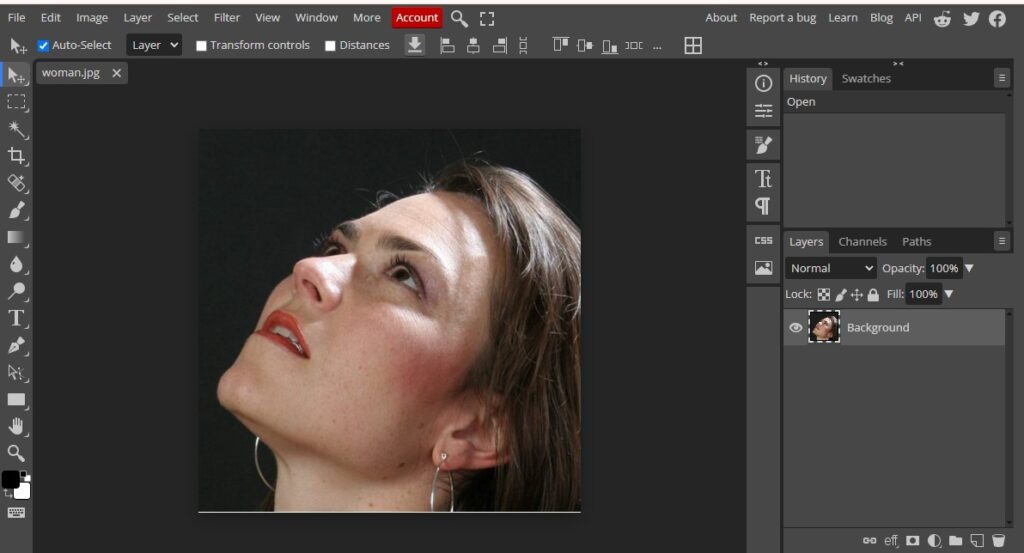Expand the Fill slider arrow
Viewport: 1024px width, 553px height.
[x=949, y=294]
